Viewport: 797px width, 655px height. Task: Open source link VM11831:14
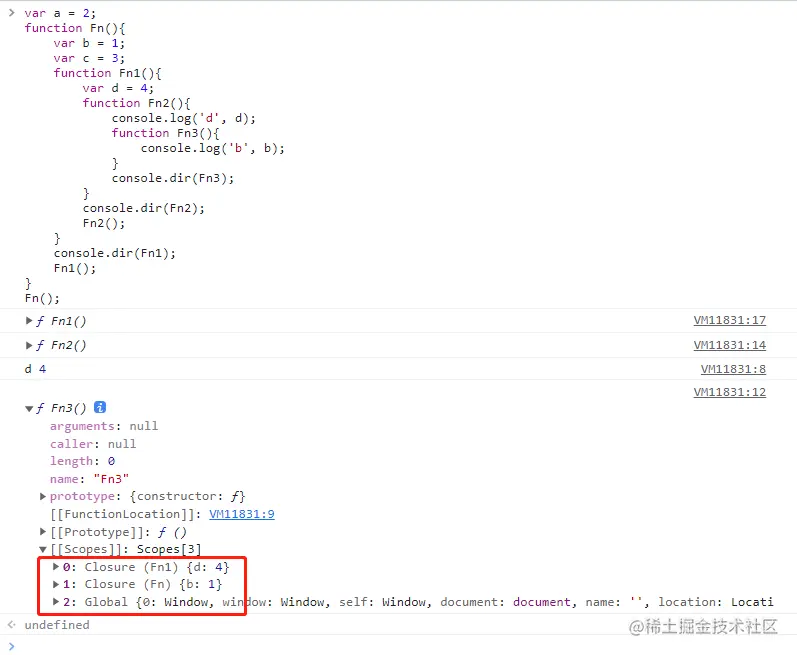[x=729, y=345]
